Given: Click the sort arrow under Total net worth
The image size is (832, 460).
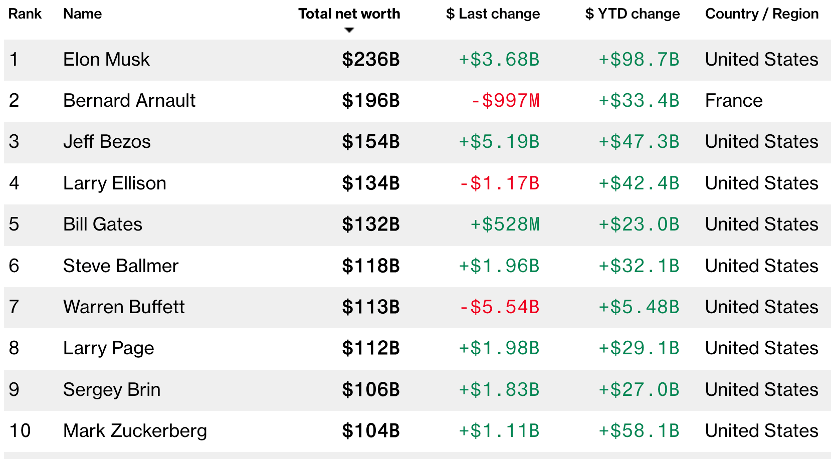Looking at the screenshot, I should 349,30.
